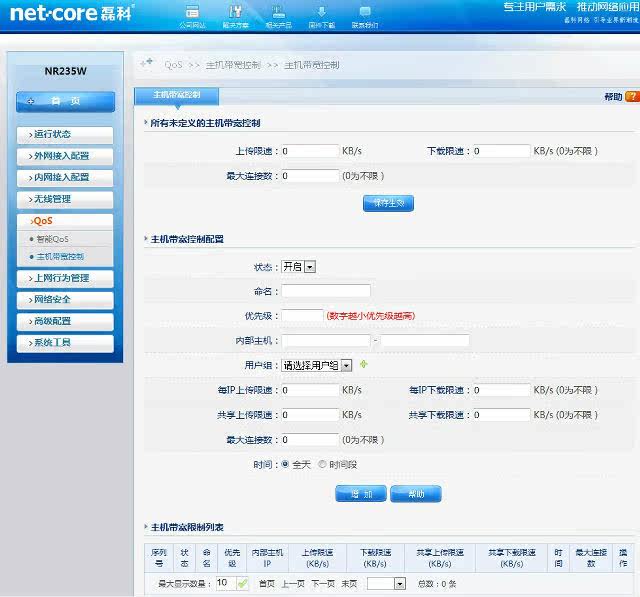
Task: Select the 时间段 radio button
Action: (322, 464)
